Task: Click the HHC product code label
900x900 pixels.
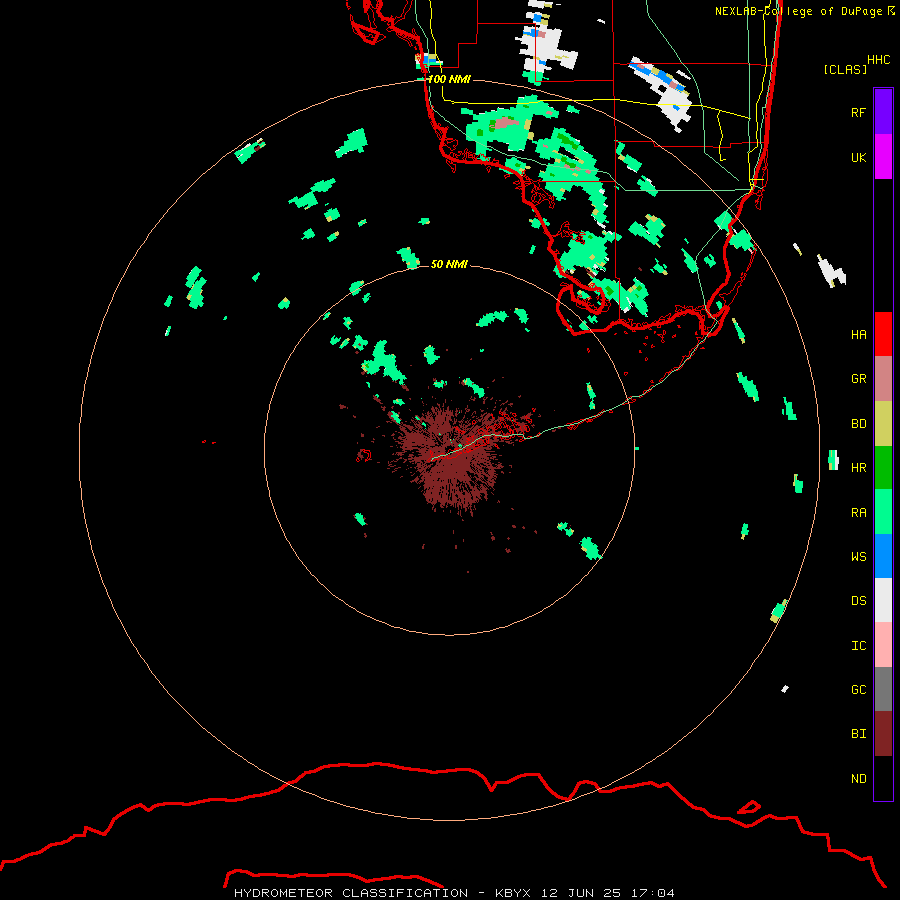Action: (x=878, y=60)
